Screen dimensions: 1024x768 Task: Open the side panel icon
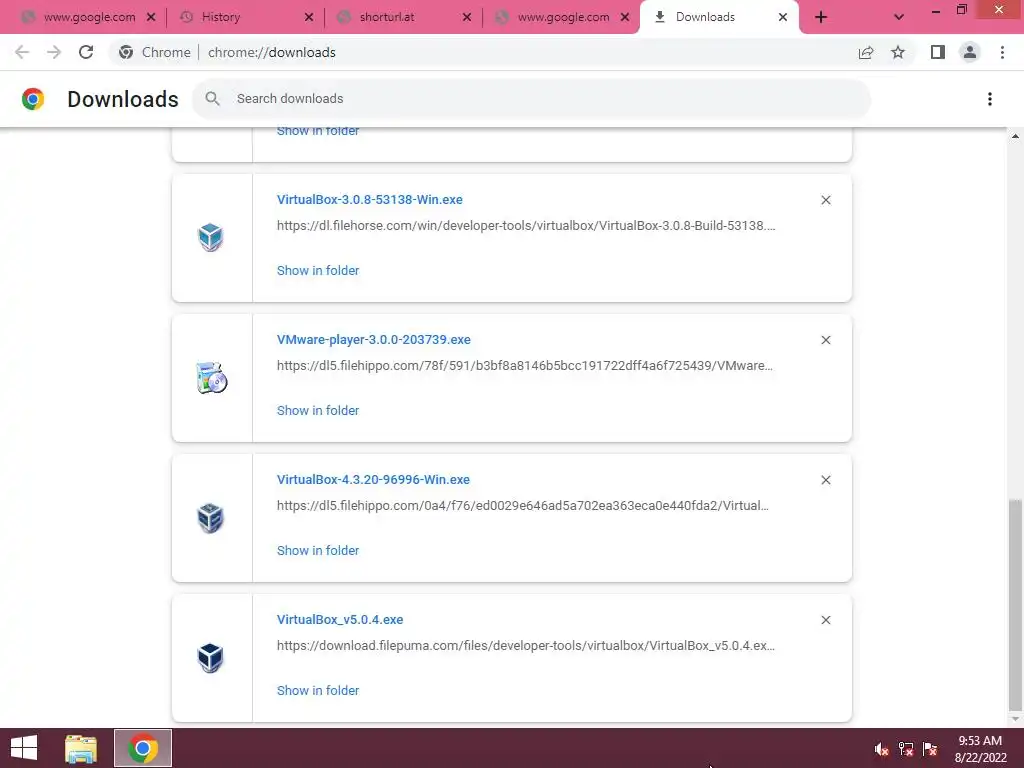(x=938, y=52)
